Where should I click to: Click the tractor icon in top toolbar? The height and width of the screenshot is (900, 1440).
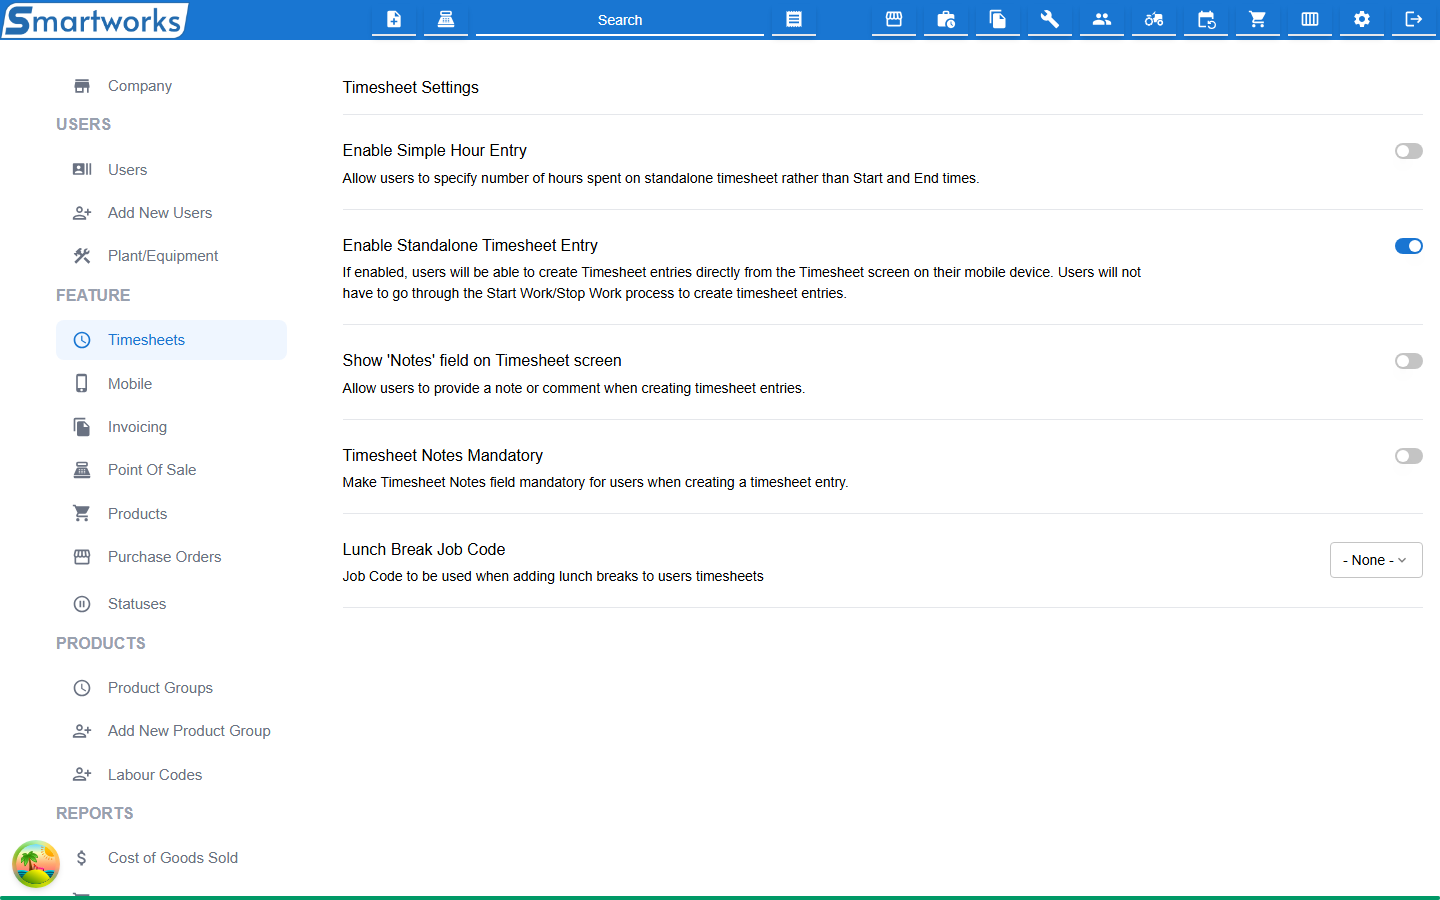point(1154,19)
